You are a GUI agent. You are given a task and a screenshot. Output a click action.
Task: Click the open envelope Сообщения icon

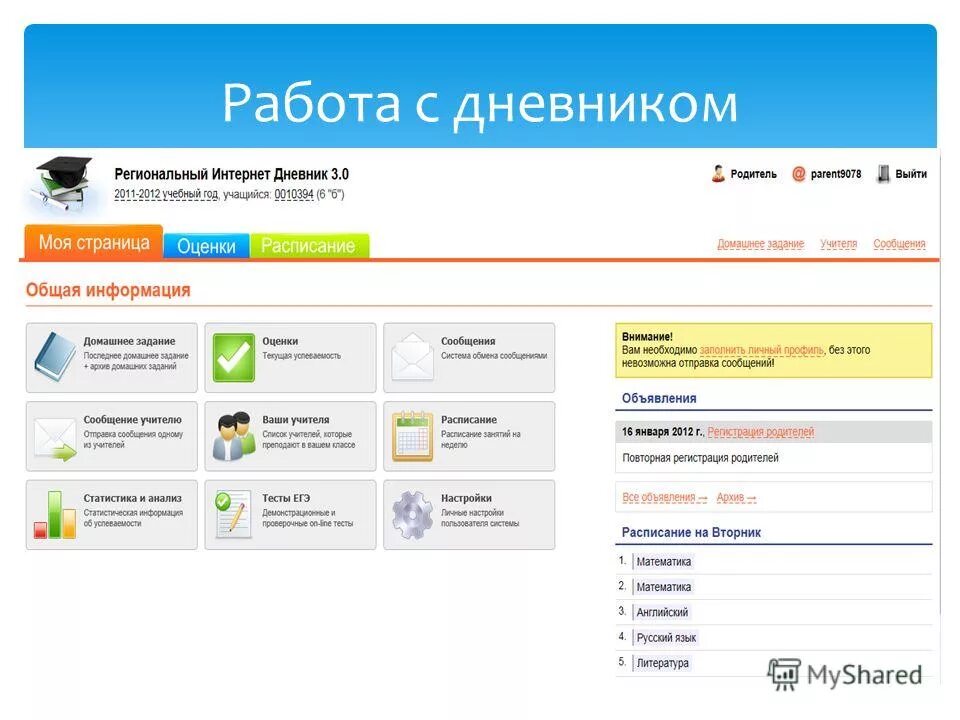(412, 358)
